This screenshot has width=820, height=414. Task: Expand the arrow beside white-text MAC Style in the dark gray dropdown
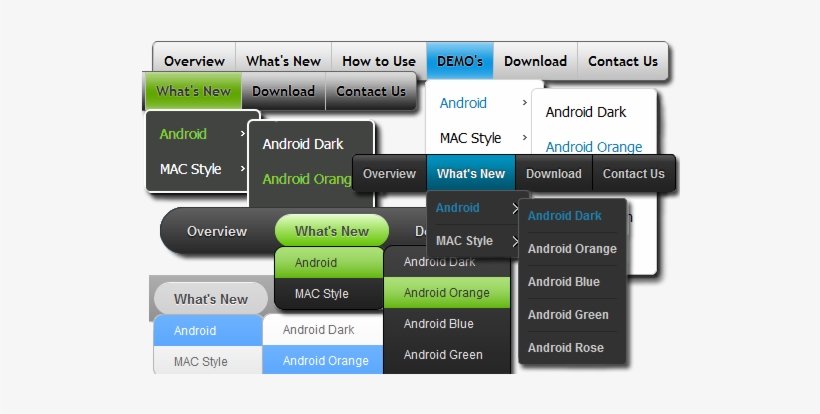point(243,168)
